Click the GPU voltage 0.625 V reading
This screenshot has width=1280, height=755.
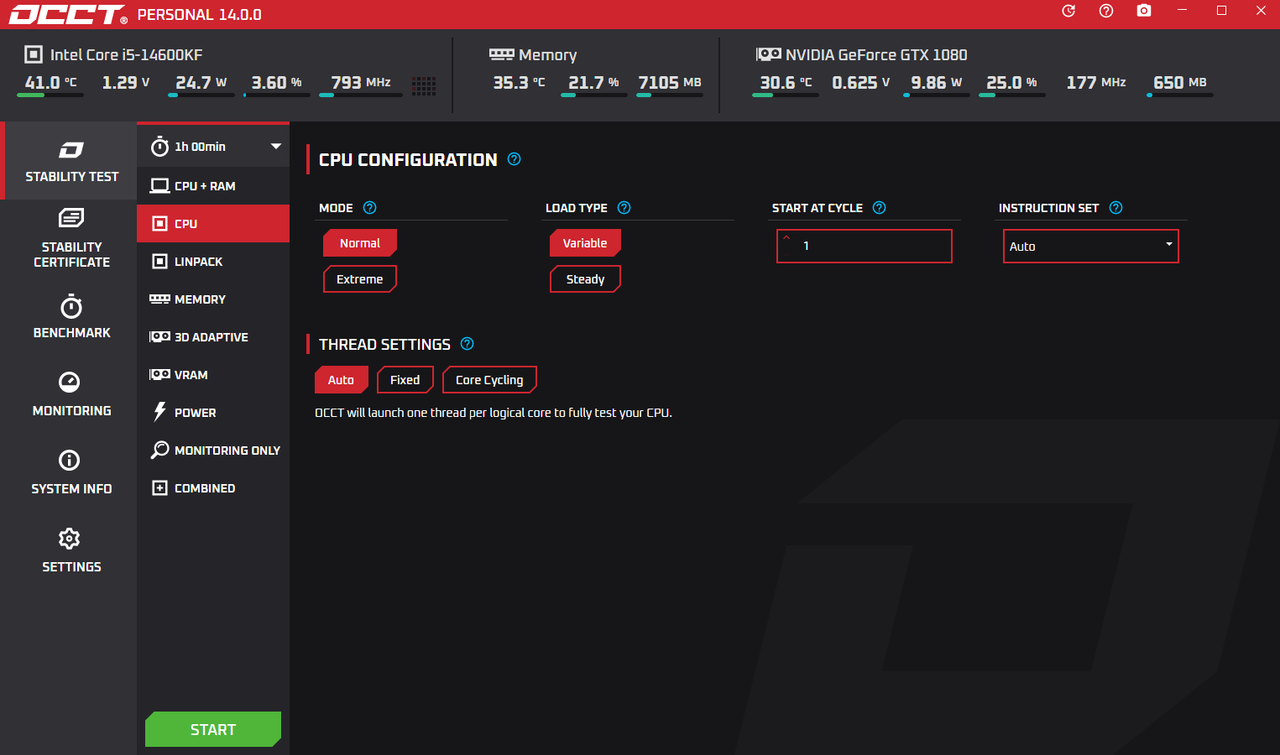click(861, 83)
